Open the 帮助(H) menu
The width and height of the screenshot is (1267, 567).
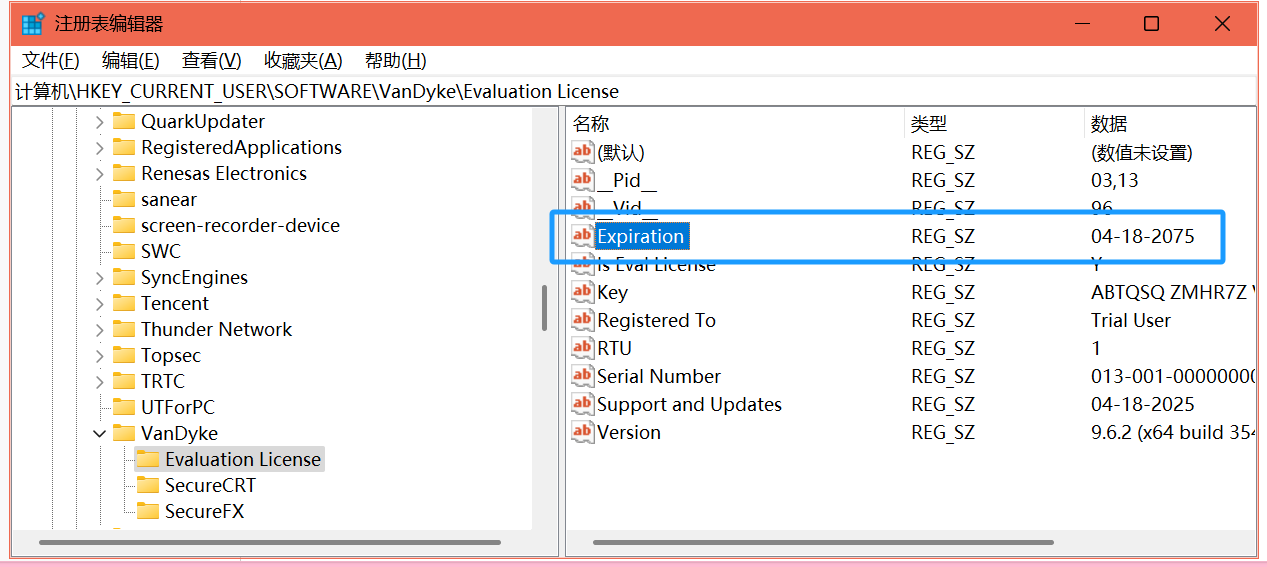coord(396,60)
